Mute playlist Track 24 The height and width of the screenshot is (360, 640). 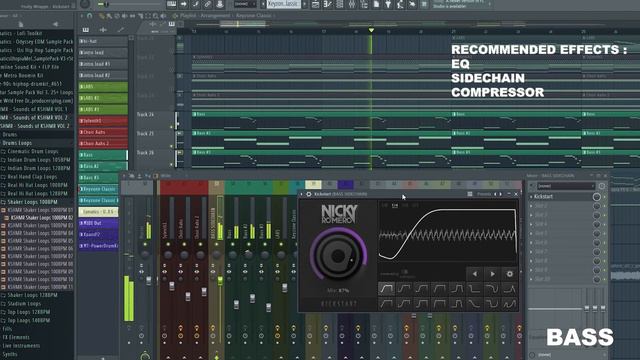click(x=171, y=127)
